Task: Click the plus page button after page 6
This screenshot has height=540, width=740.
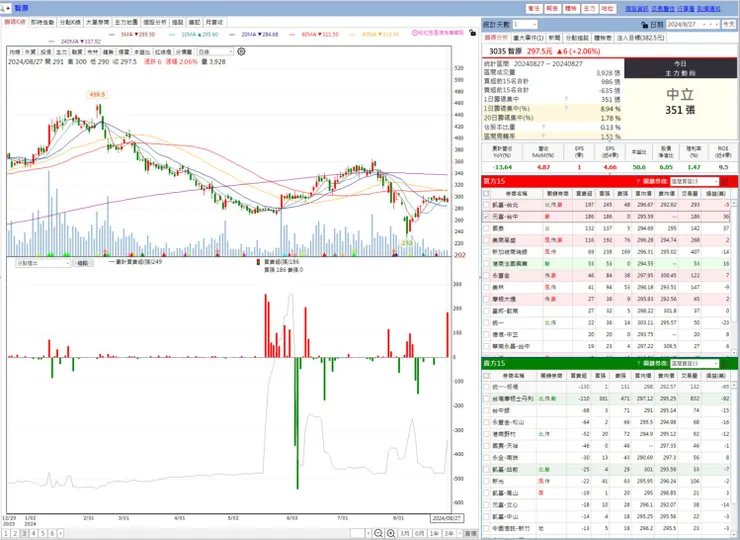Action: (x=60, y=533)
